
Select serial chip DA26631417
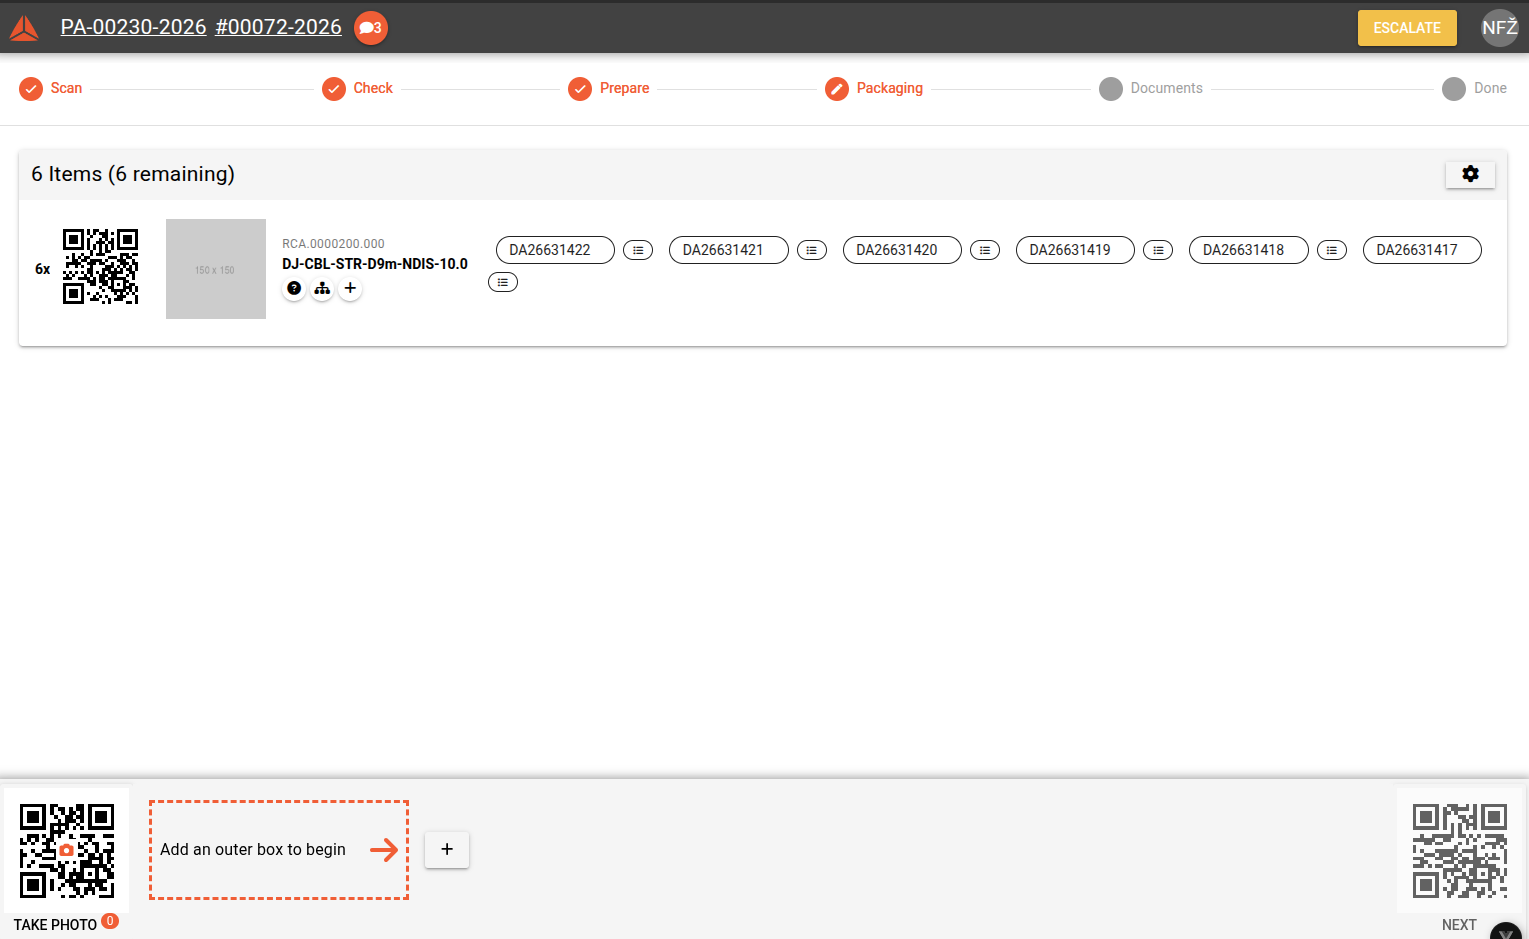point(1422,250)
